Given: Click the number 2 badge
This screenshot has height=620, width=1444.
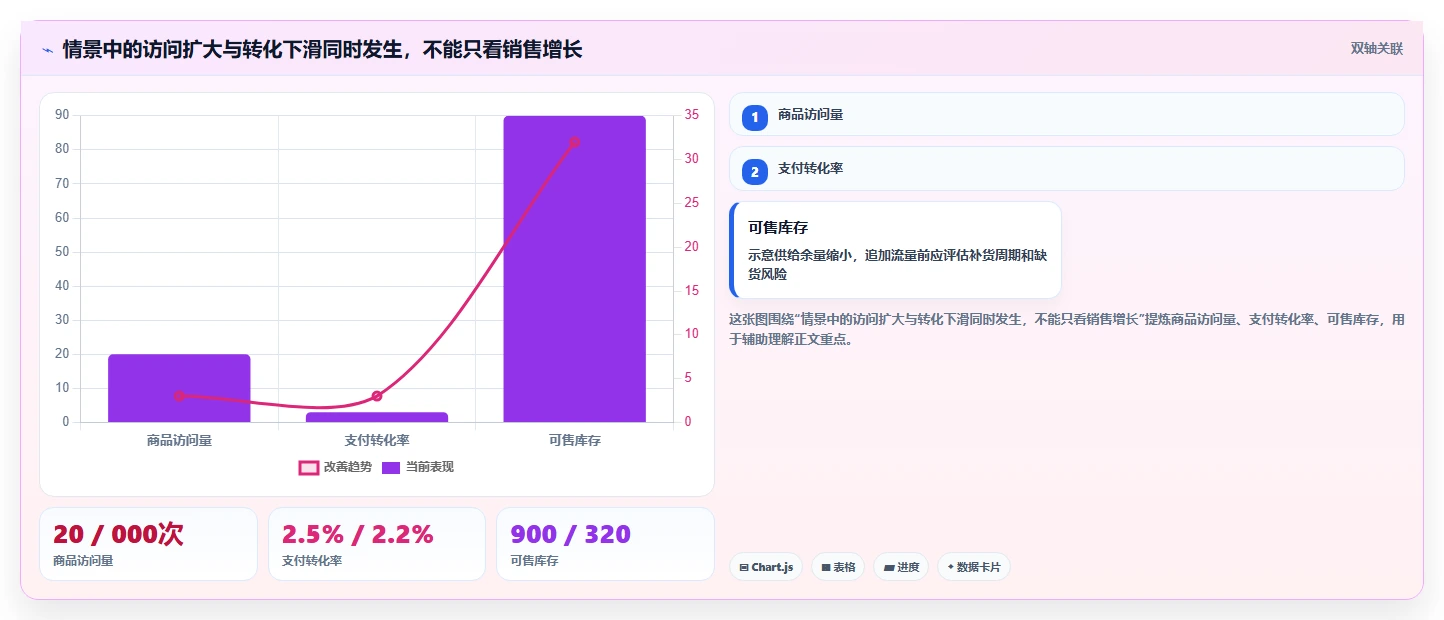Looking at the screenshot, I should [x=755, y=171].
